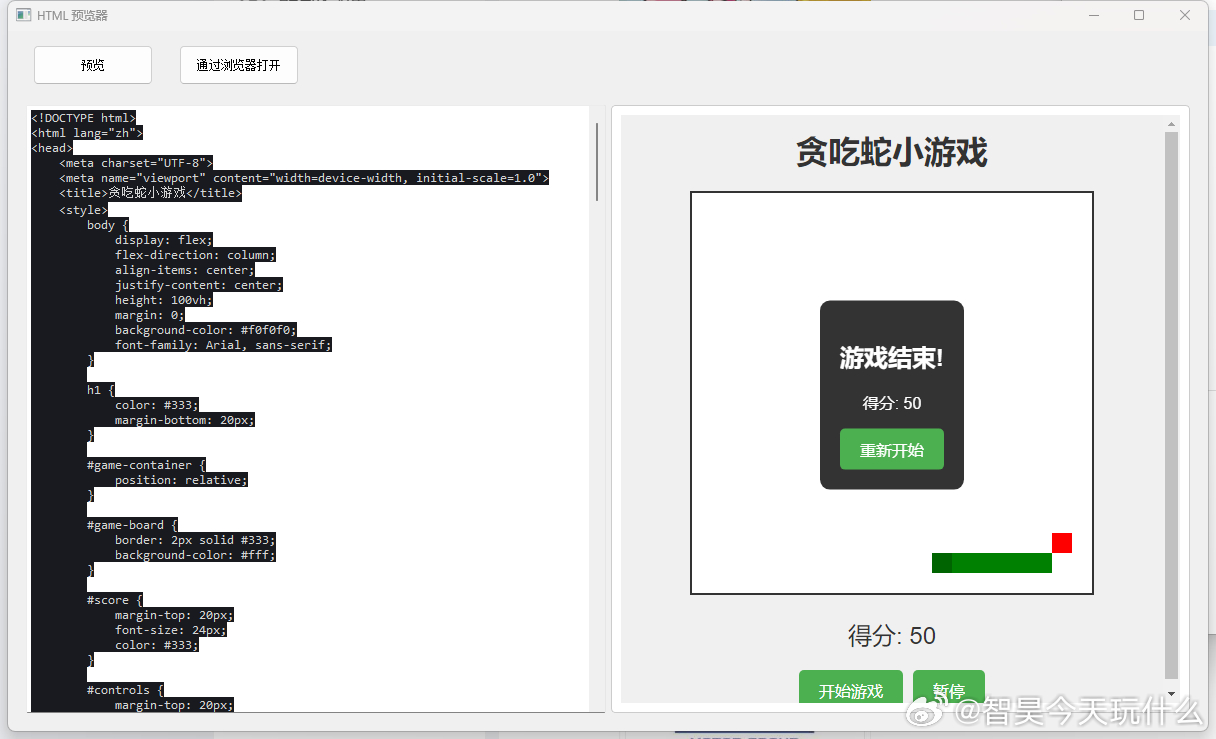This screenshot has width=1216, height=739.
Task: Click the preview pane vertical scrollbar thumb
Action: (1172, 405)
